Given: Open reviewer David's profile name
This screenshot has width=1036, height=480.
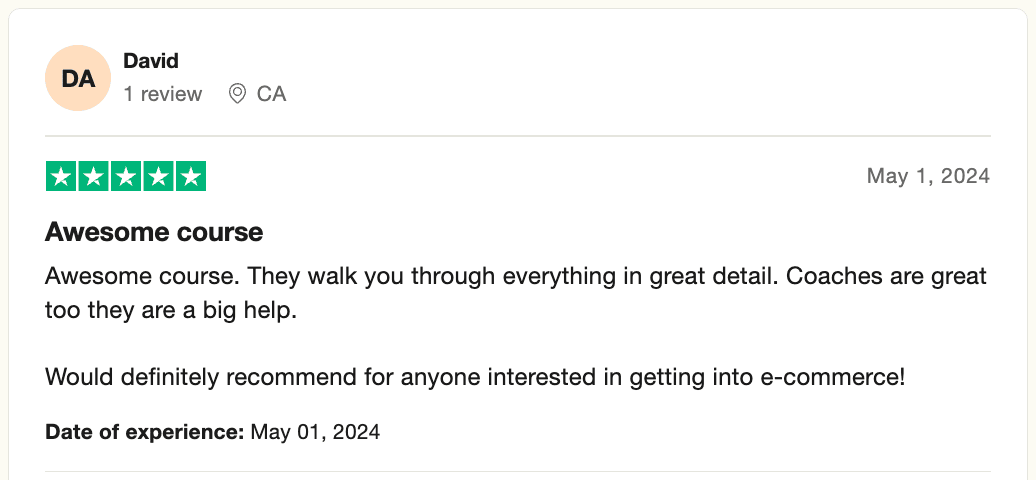Looking at the screenshot, I should [x=150, y=61].
